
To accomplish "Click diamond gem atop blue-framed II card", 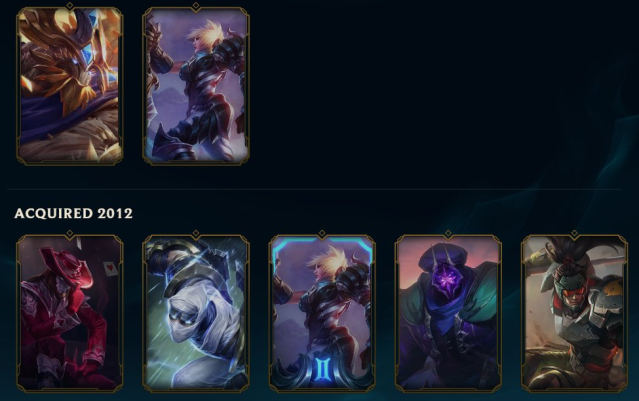I will point(322,234).
